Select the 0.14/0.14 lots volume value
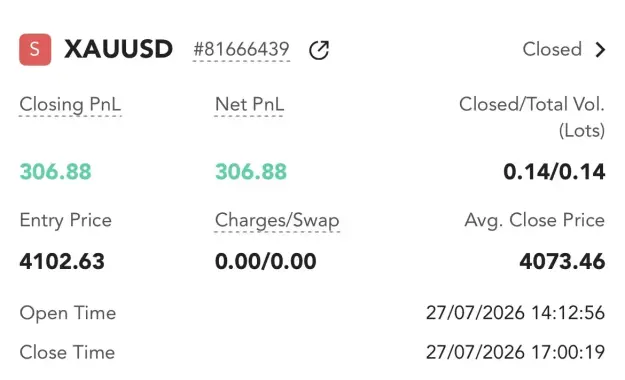 [554, 172]
